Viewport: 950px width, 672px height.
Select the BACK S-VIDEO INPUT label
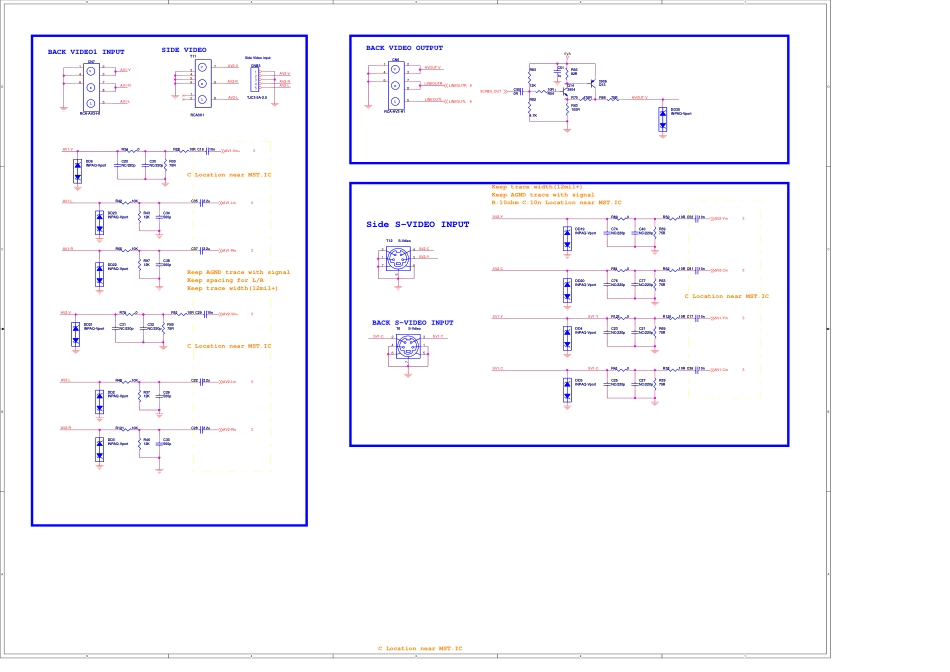(x=412, y=323)
